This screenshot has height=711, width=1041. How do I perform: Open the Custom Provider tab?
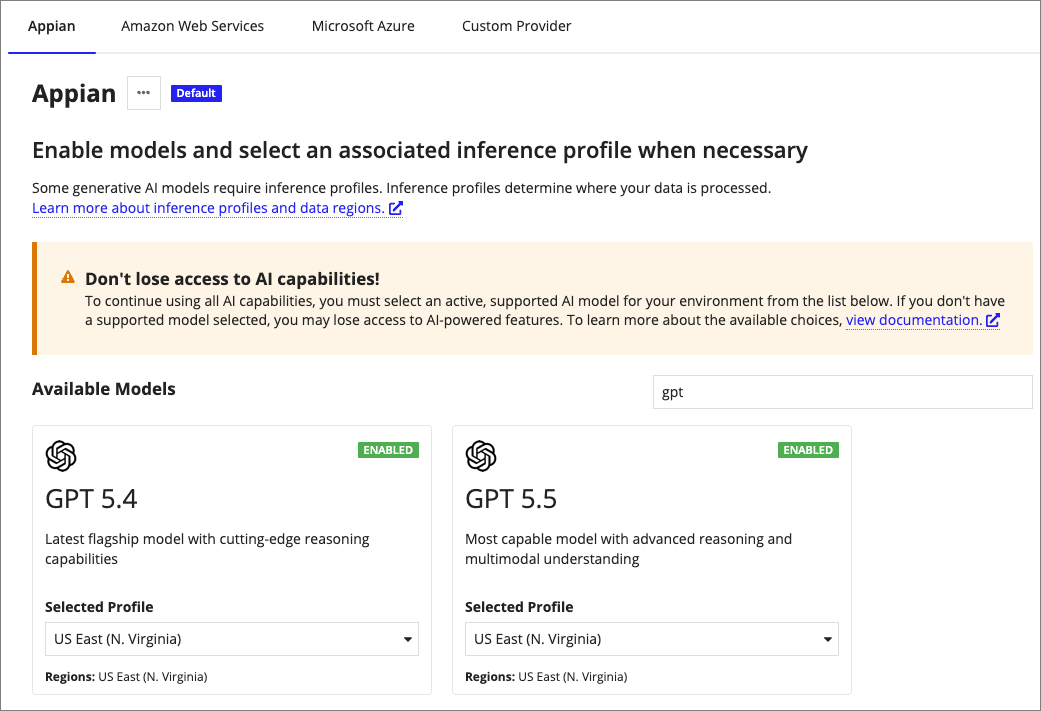[517, 27]
